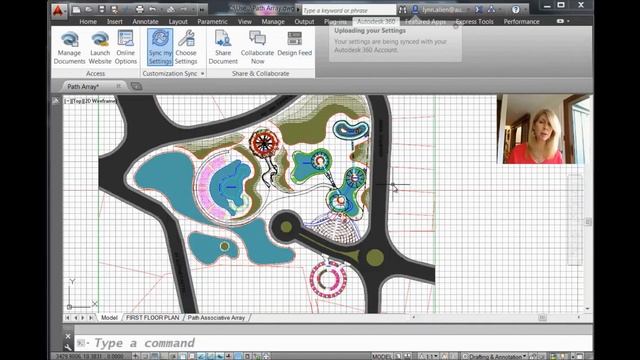This screenshot has height=360, width=640.
Task: Click the Type a keyword search field
Action: click(x=349, y=10)
